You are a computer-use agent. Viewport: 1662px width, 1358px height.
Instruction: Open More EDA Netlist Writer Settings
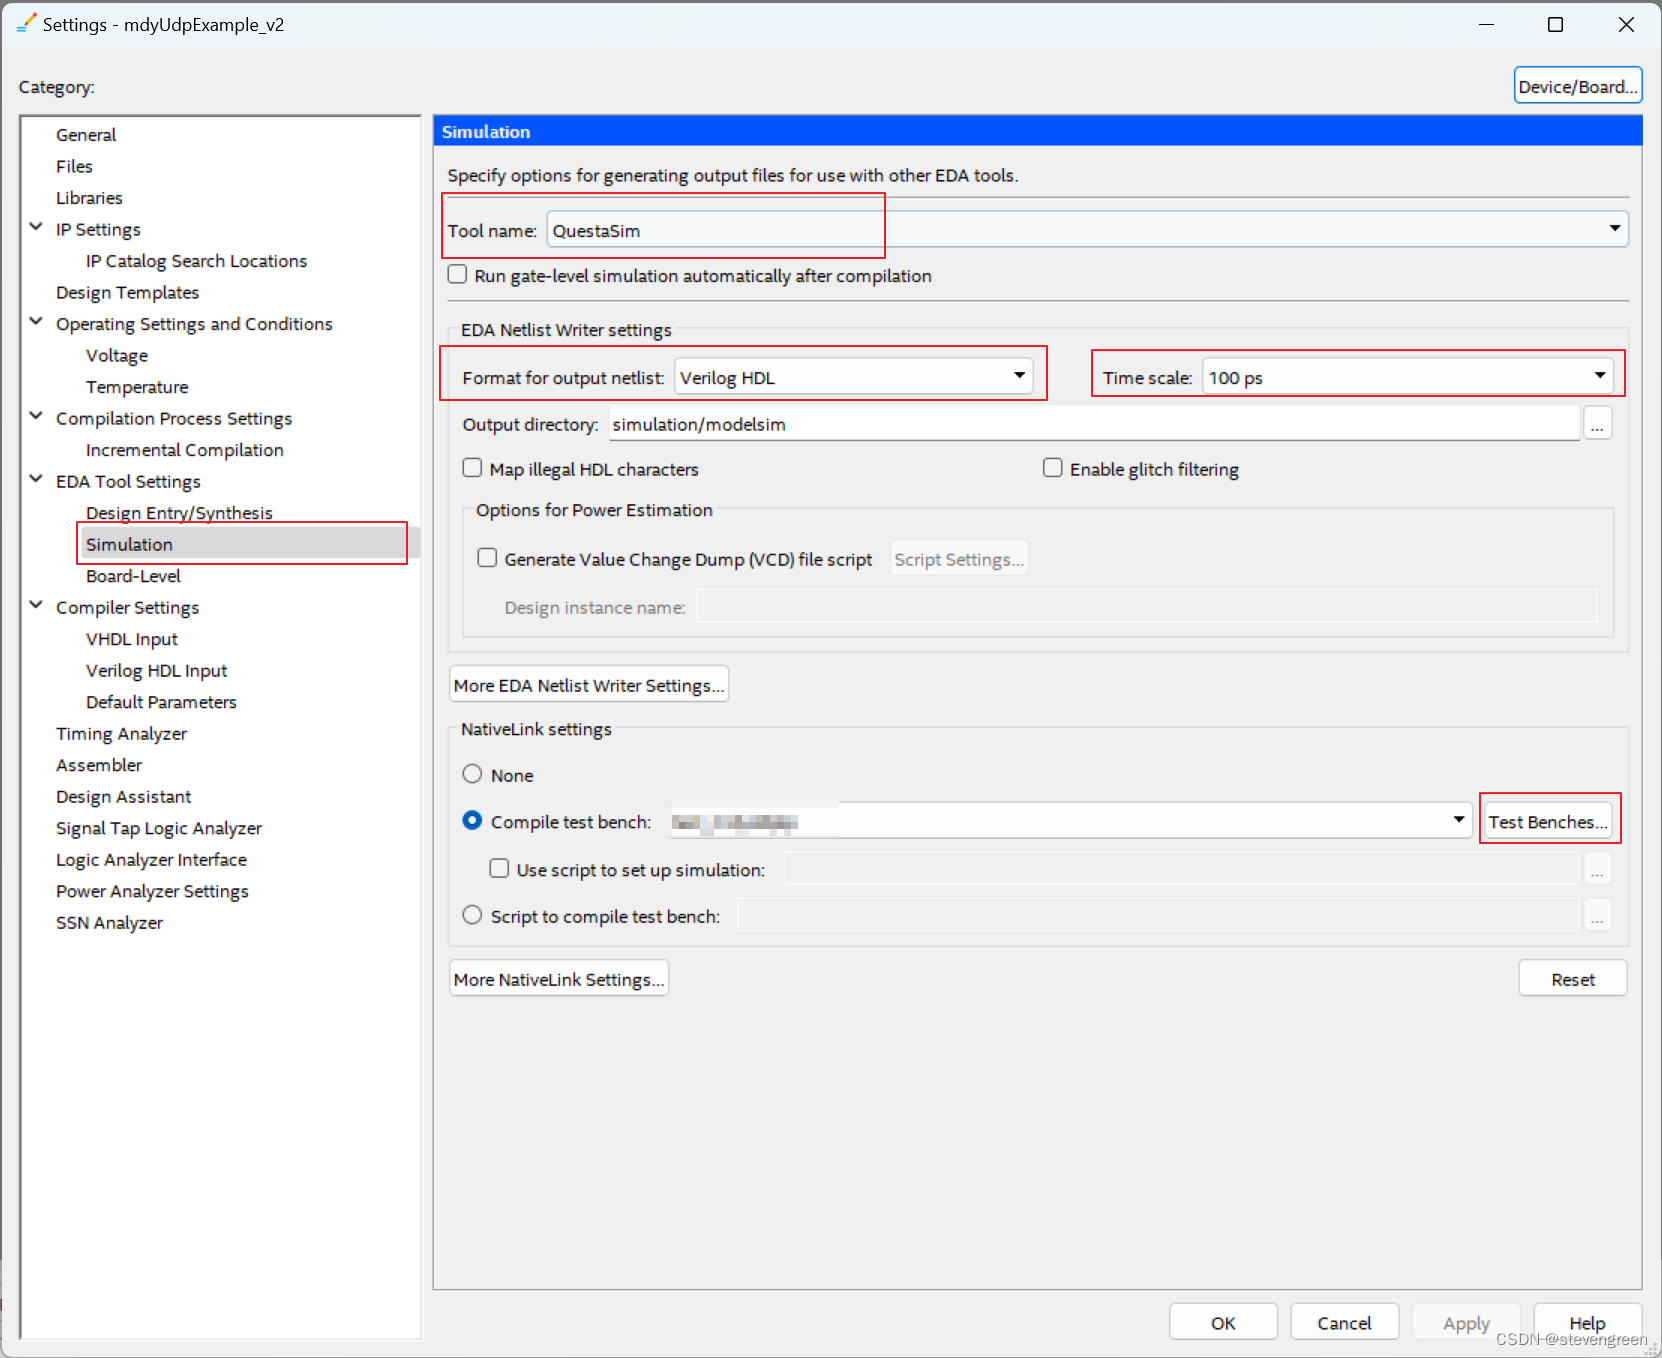tap(589, 685)
